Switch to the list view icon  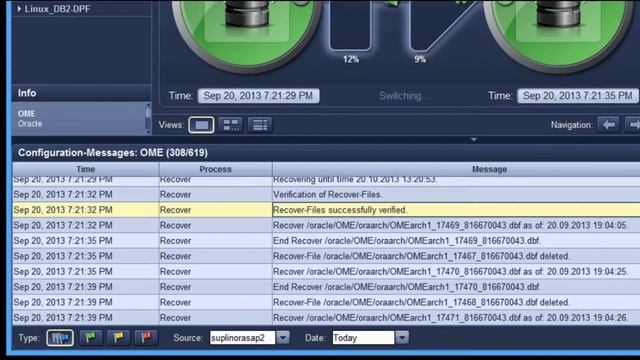pos(260,125)
